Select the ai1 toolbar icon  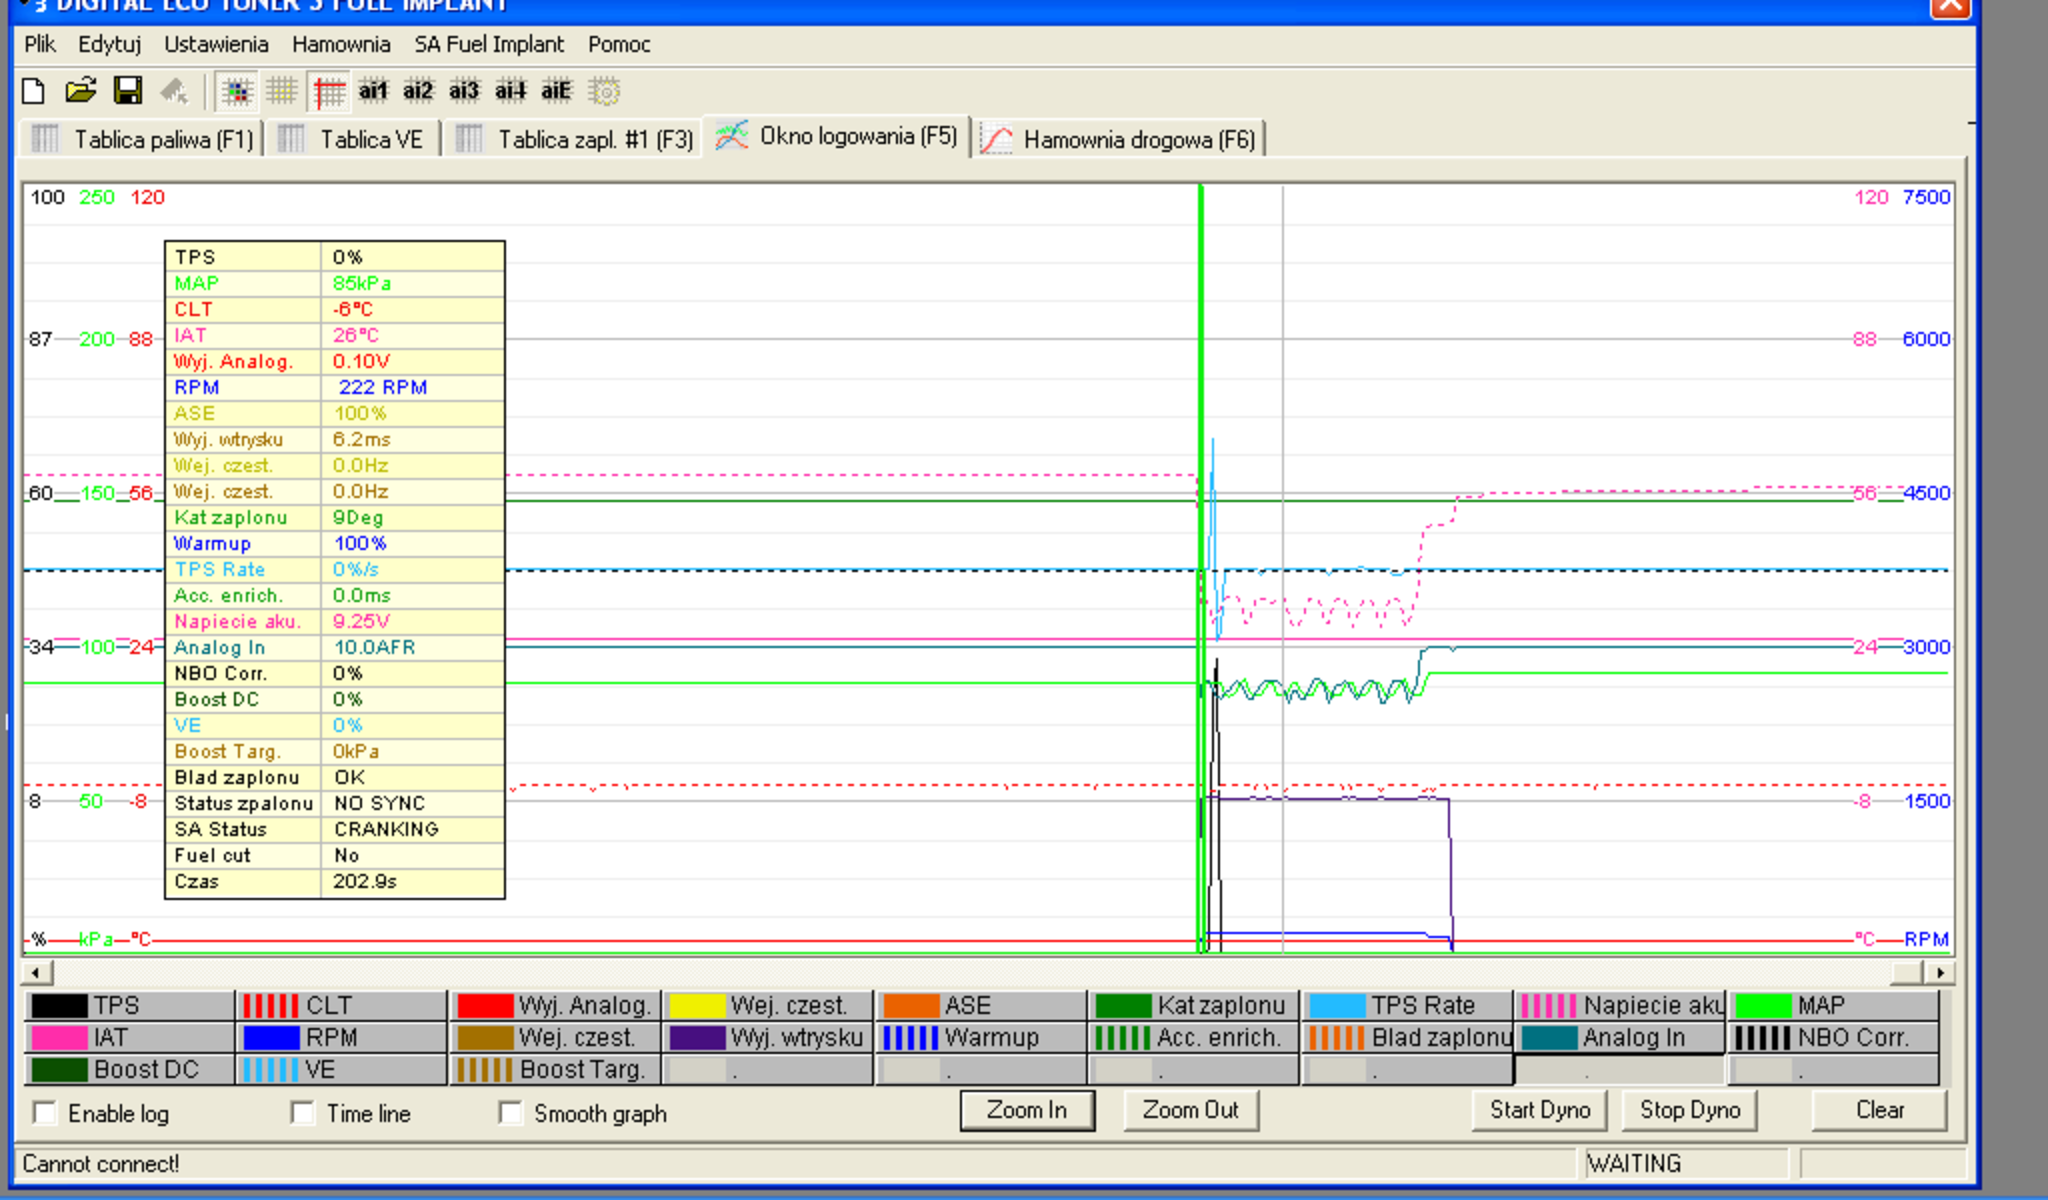click(373, 92)
